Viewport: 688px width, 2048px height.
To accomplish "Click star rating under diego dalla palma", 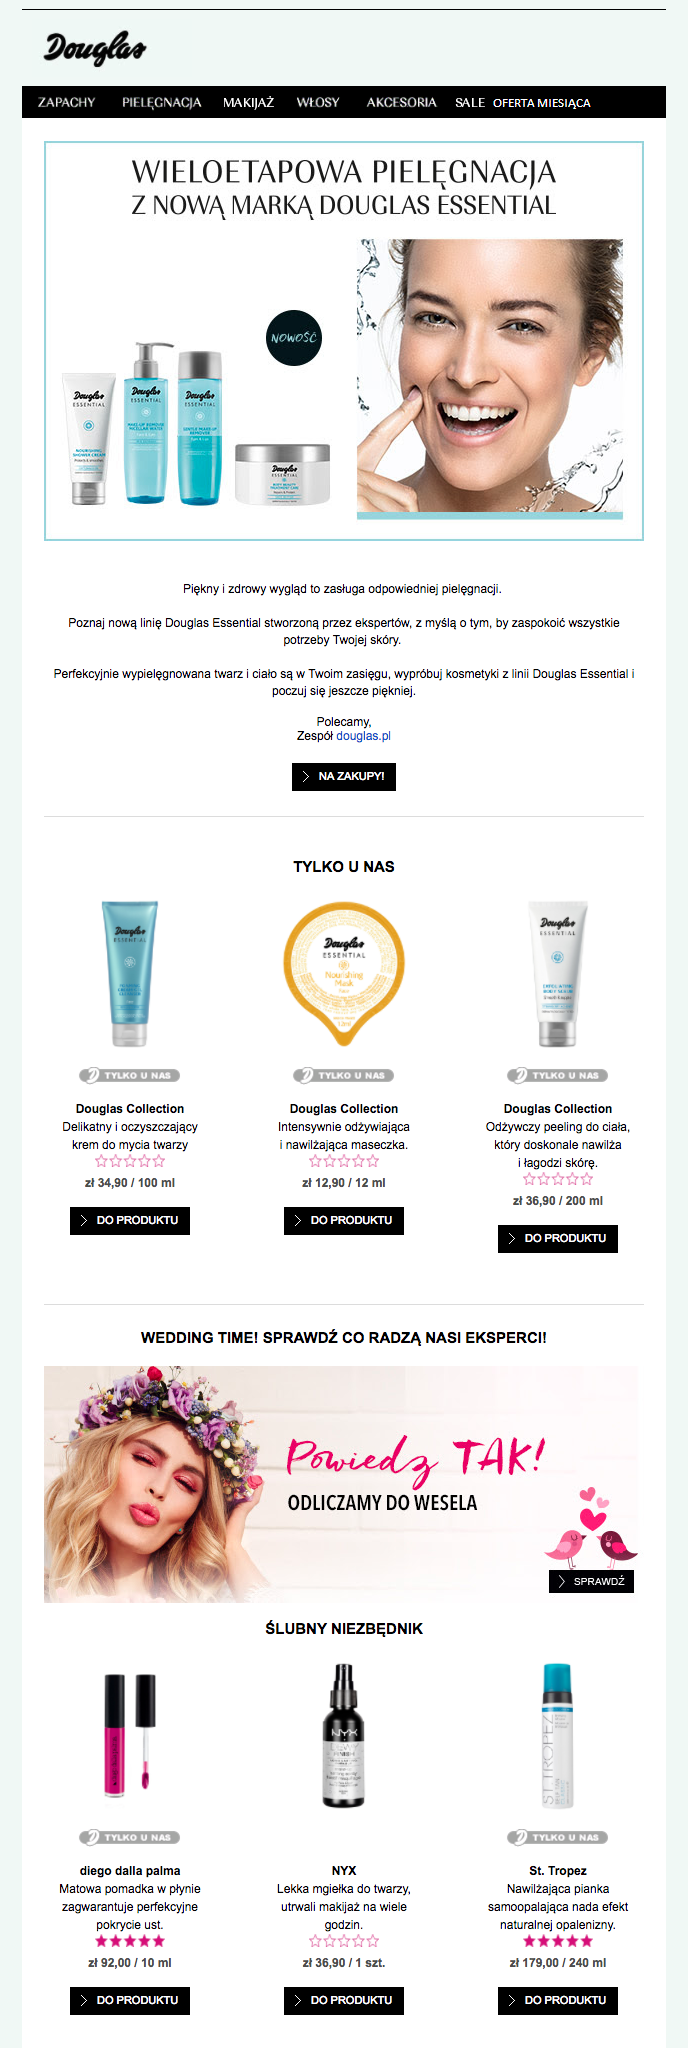I will coord(130,1941).
